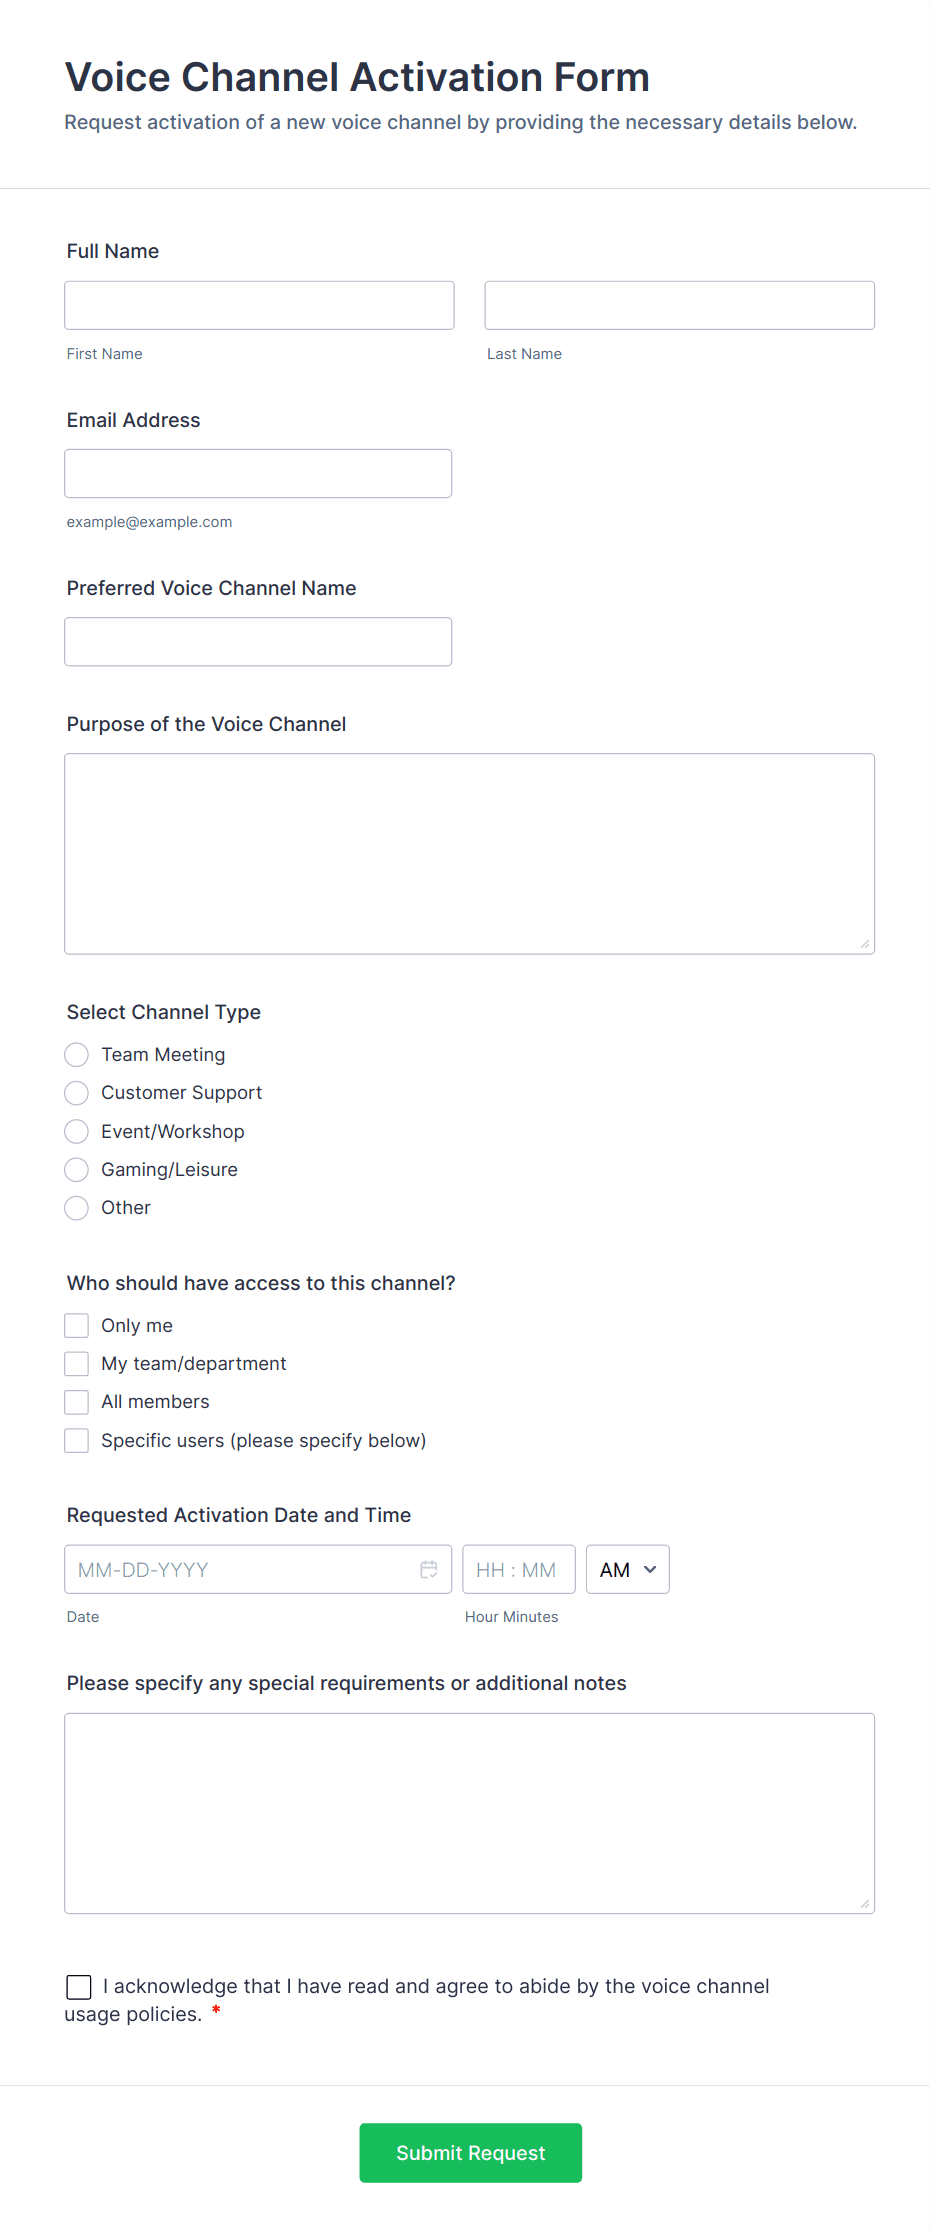This screenshot has width=930, height=2232.
Task: Select the Other channel type
Action: (x=77, y=1208)
